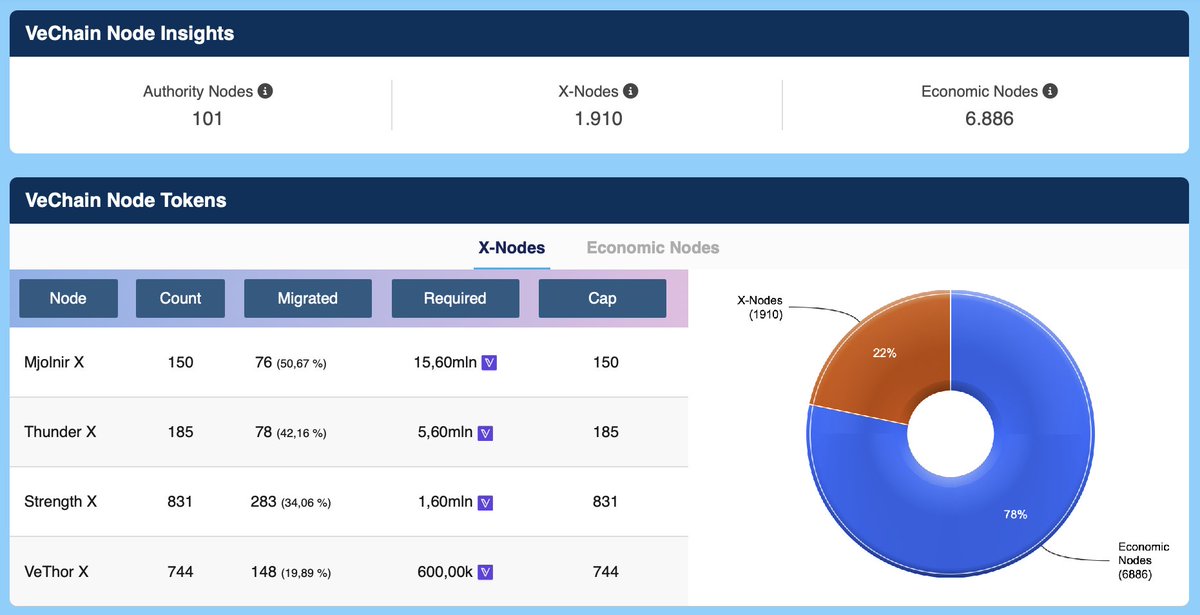Click the info icon beside Economic Nodes heading
This screenshot has width=1200, height=615.
tap(1050, 91)
